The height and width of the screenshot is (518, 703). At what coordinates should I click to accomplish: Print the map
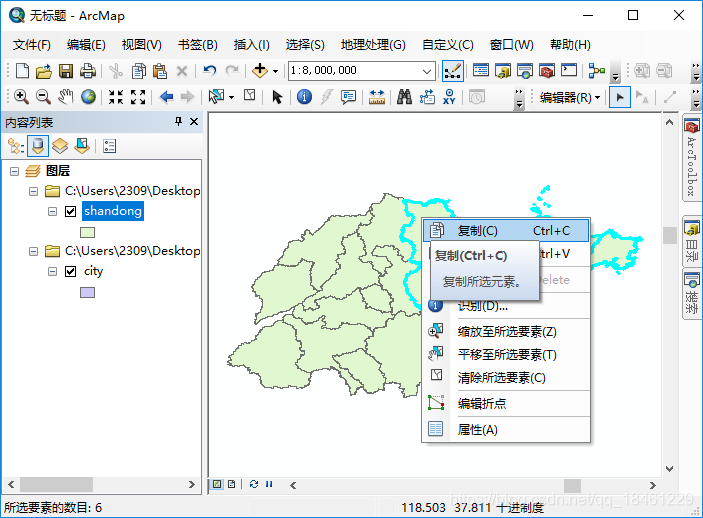tap(88, 71)
